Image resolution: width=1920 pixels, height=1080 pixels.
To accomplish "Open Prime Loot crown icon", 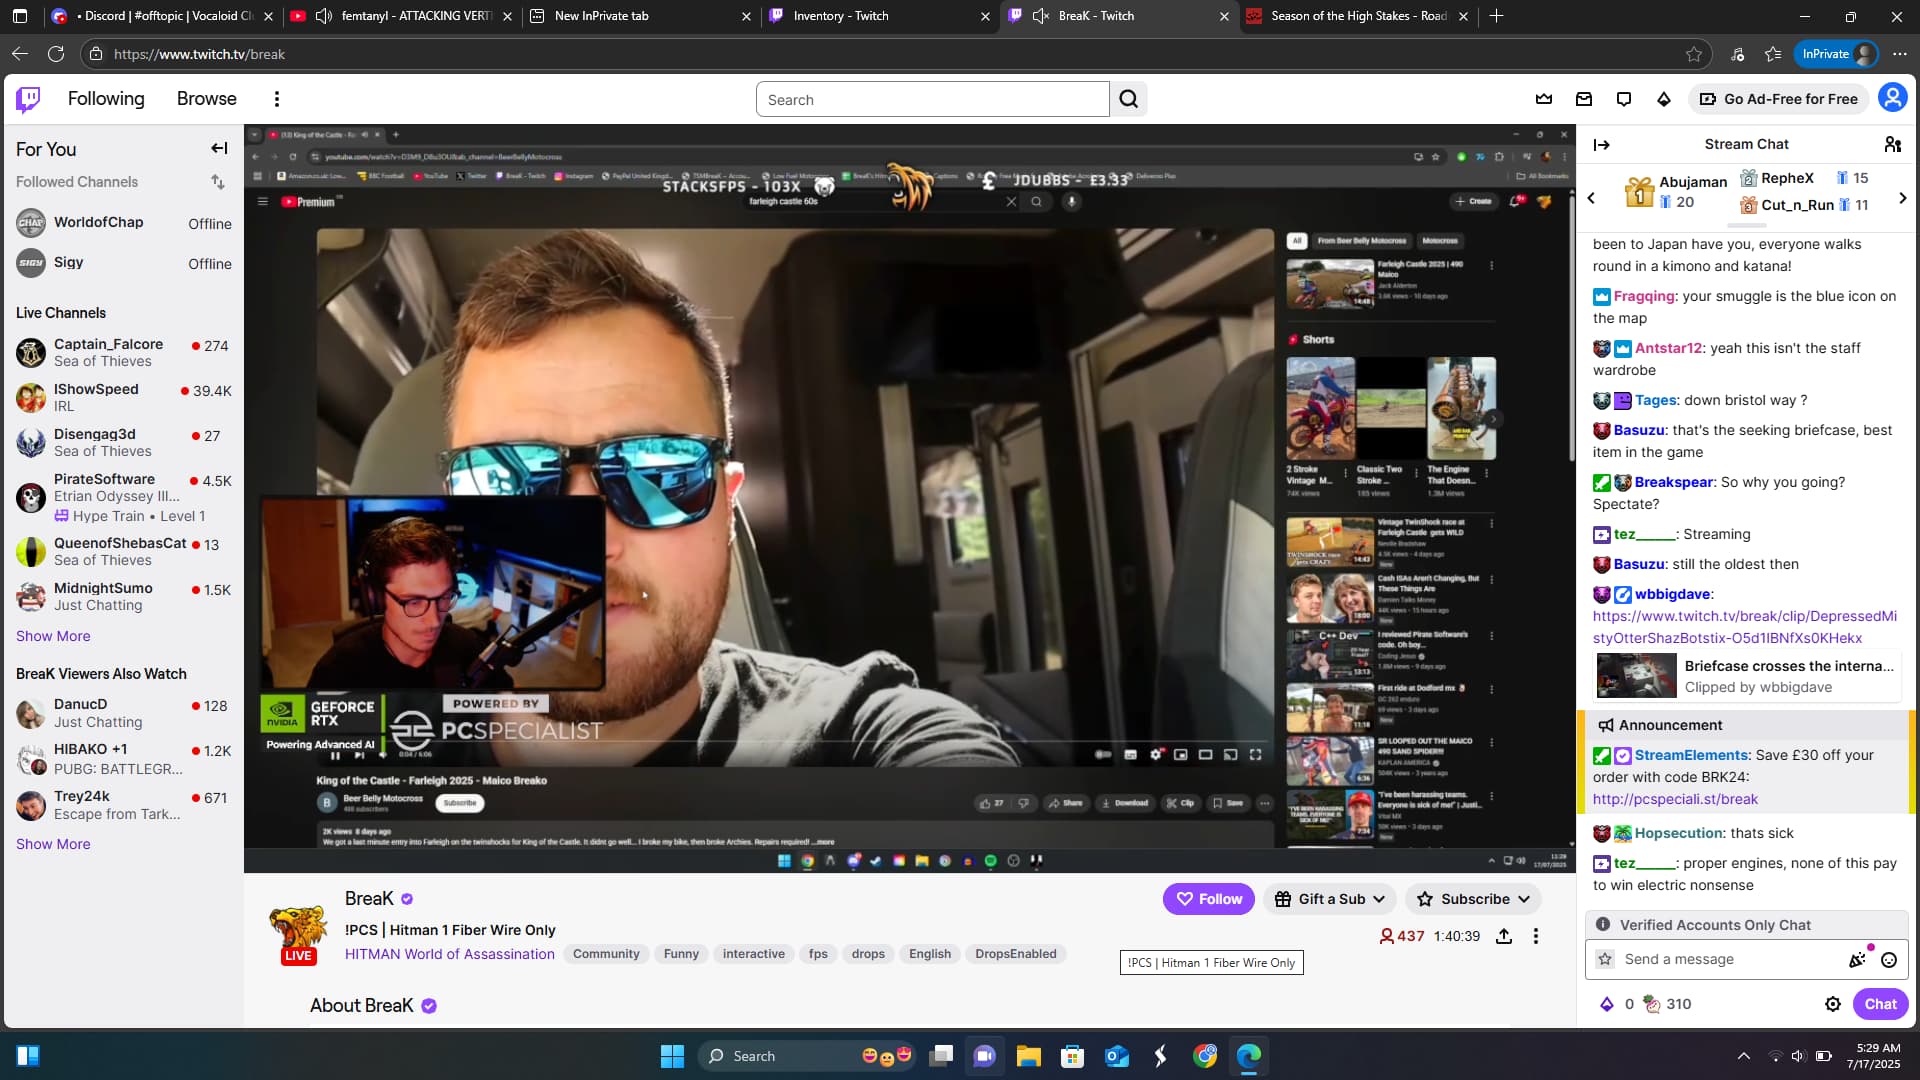I will tap(1544, 99).
